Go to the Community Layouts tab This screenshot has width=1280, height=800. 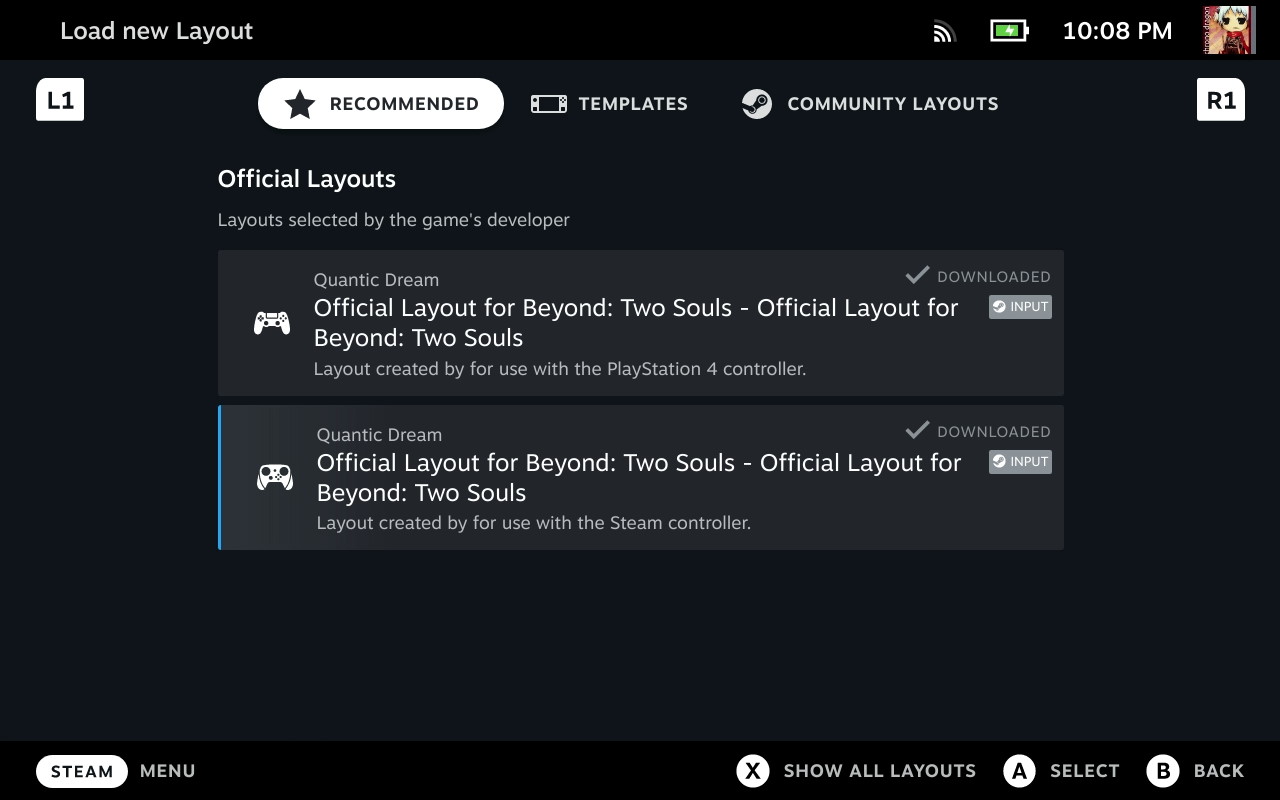coord(869,104)
